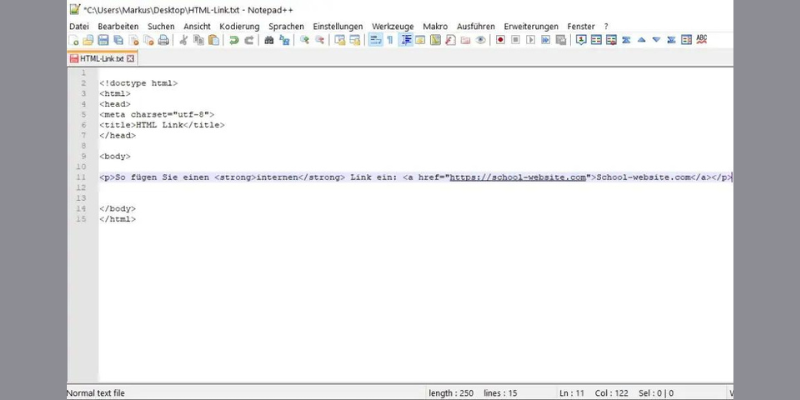Open the Kodierung menu
Viewport: 800px width, 400px height.
(x=239, y=25)
